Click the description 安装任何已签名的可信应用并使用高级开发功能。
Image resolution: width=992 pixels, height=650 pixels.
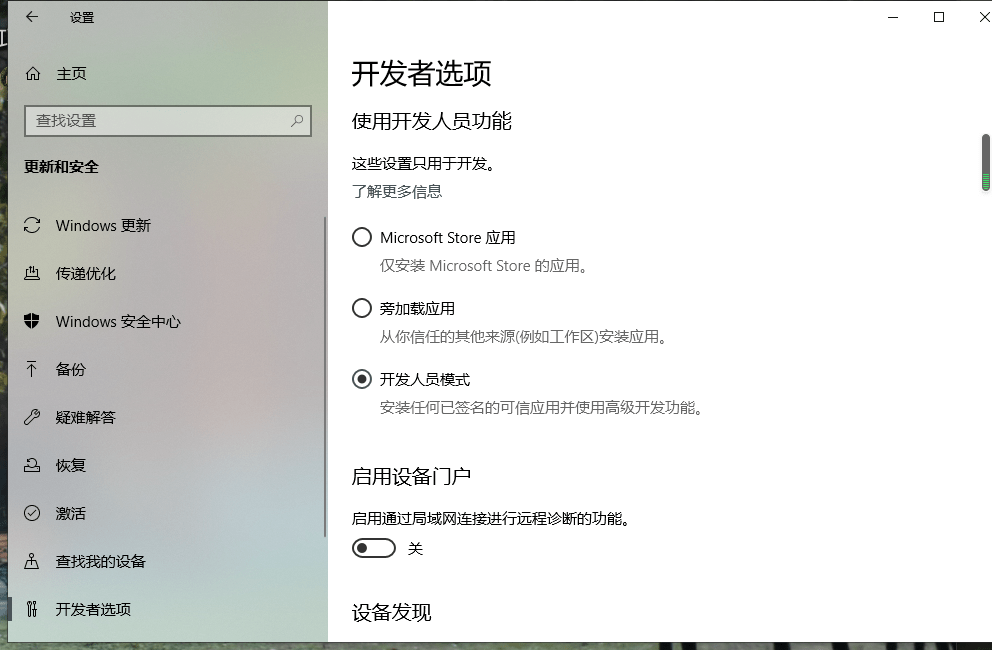pyautogui.click(x=542, y=408)
